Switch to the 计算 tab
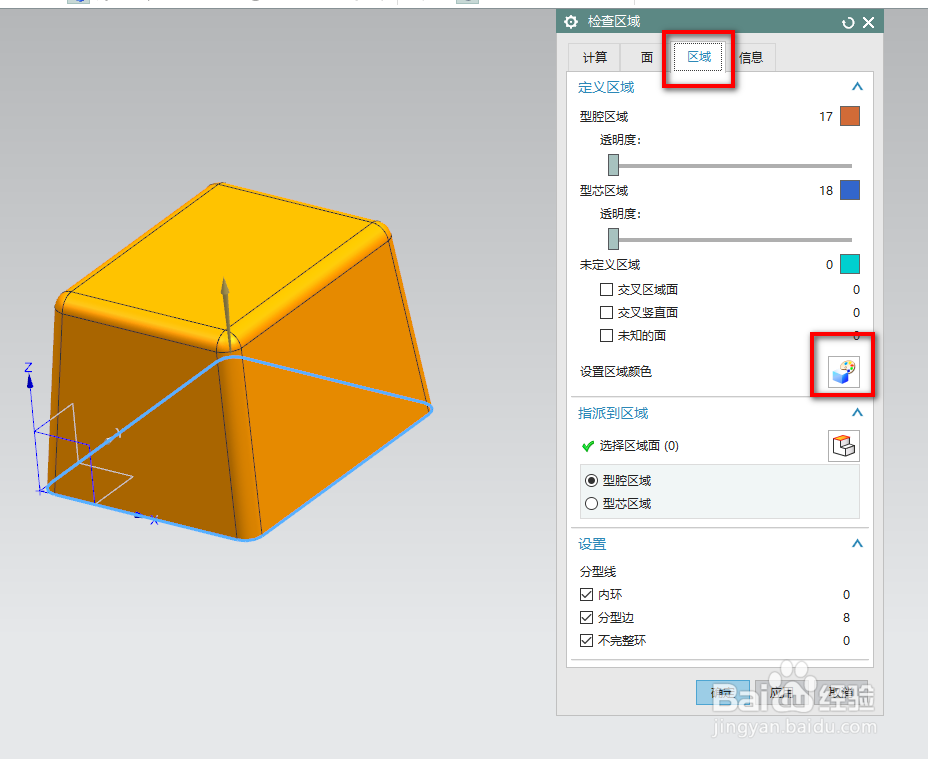Viewport: 928px width, 759px height. (x=594, y=57)
